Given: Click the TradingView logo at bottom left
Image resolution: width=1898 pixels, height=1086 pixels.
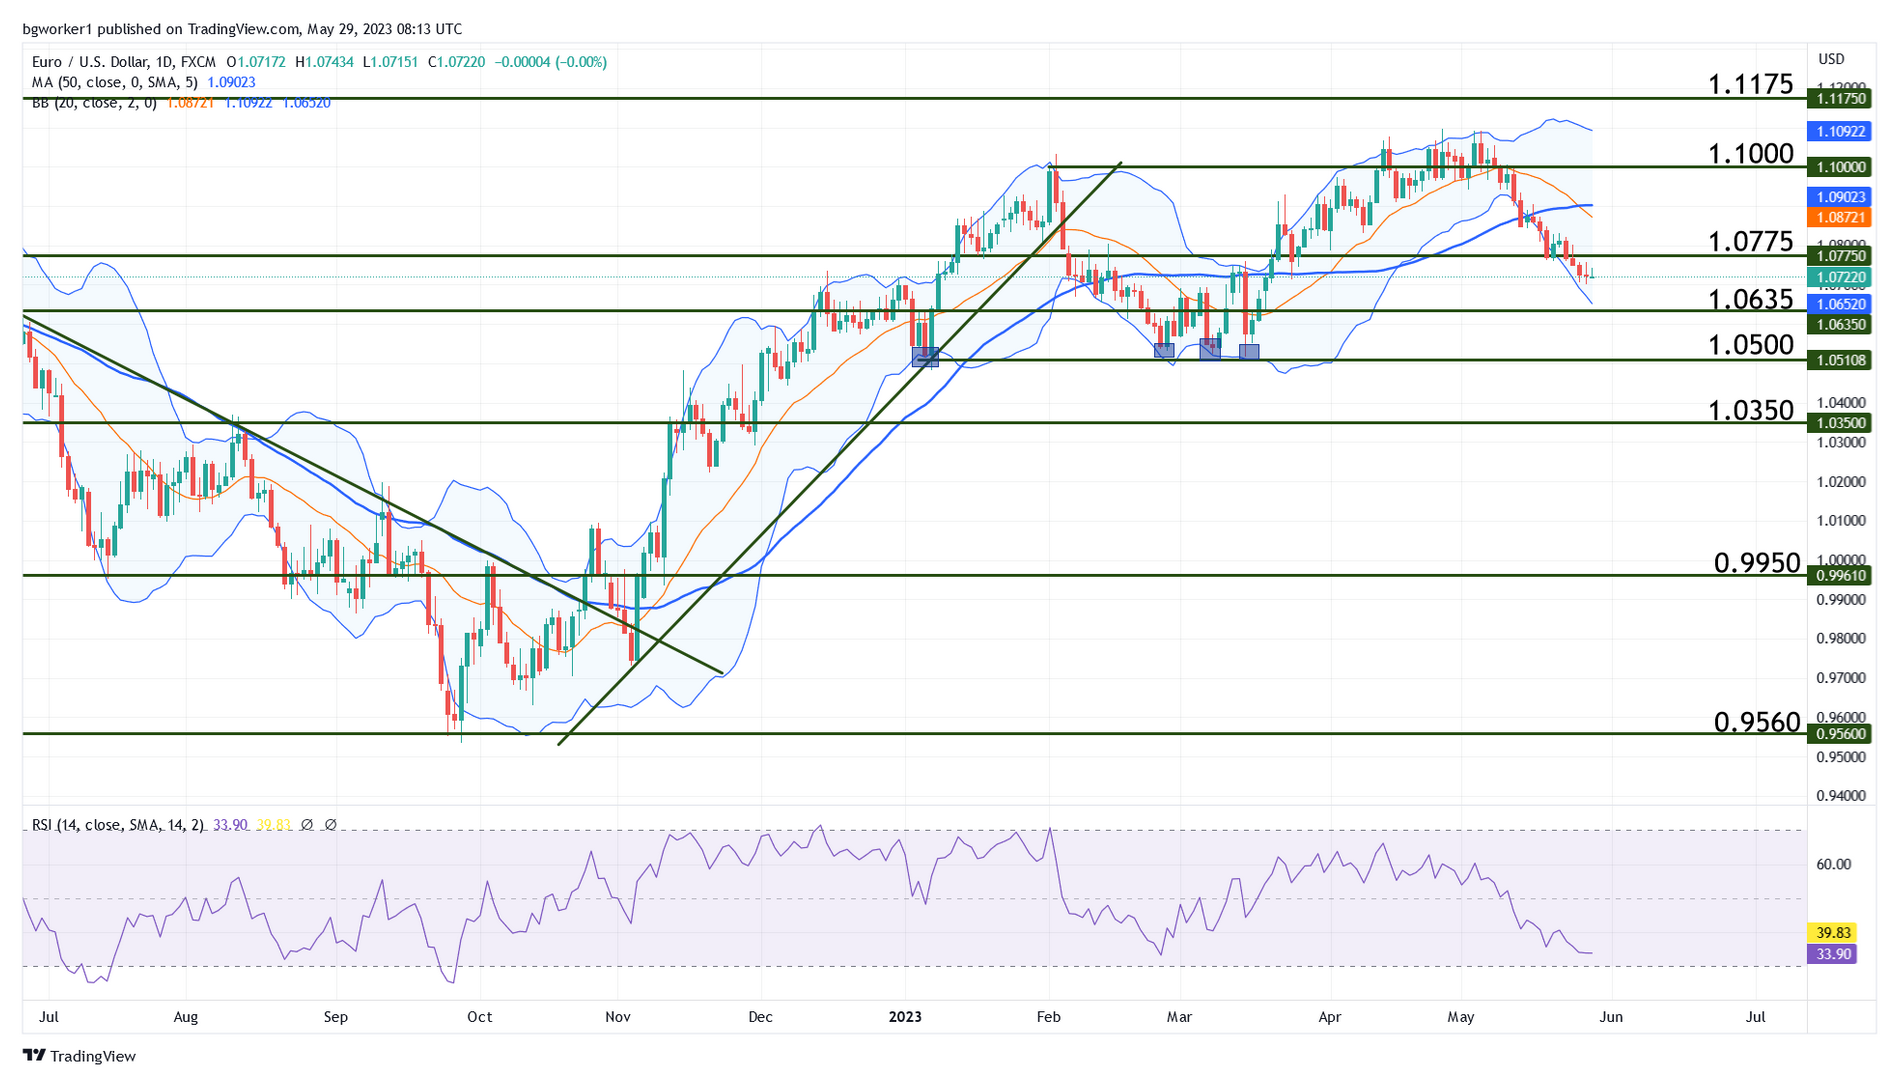Looking at the screenshot, I should pyautogui.click(x=79, y=1056).
